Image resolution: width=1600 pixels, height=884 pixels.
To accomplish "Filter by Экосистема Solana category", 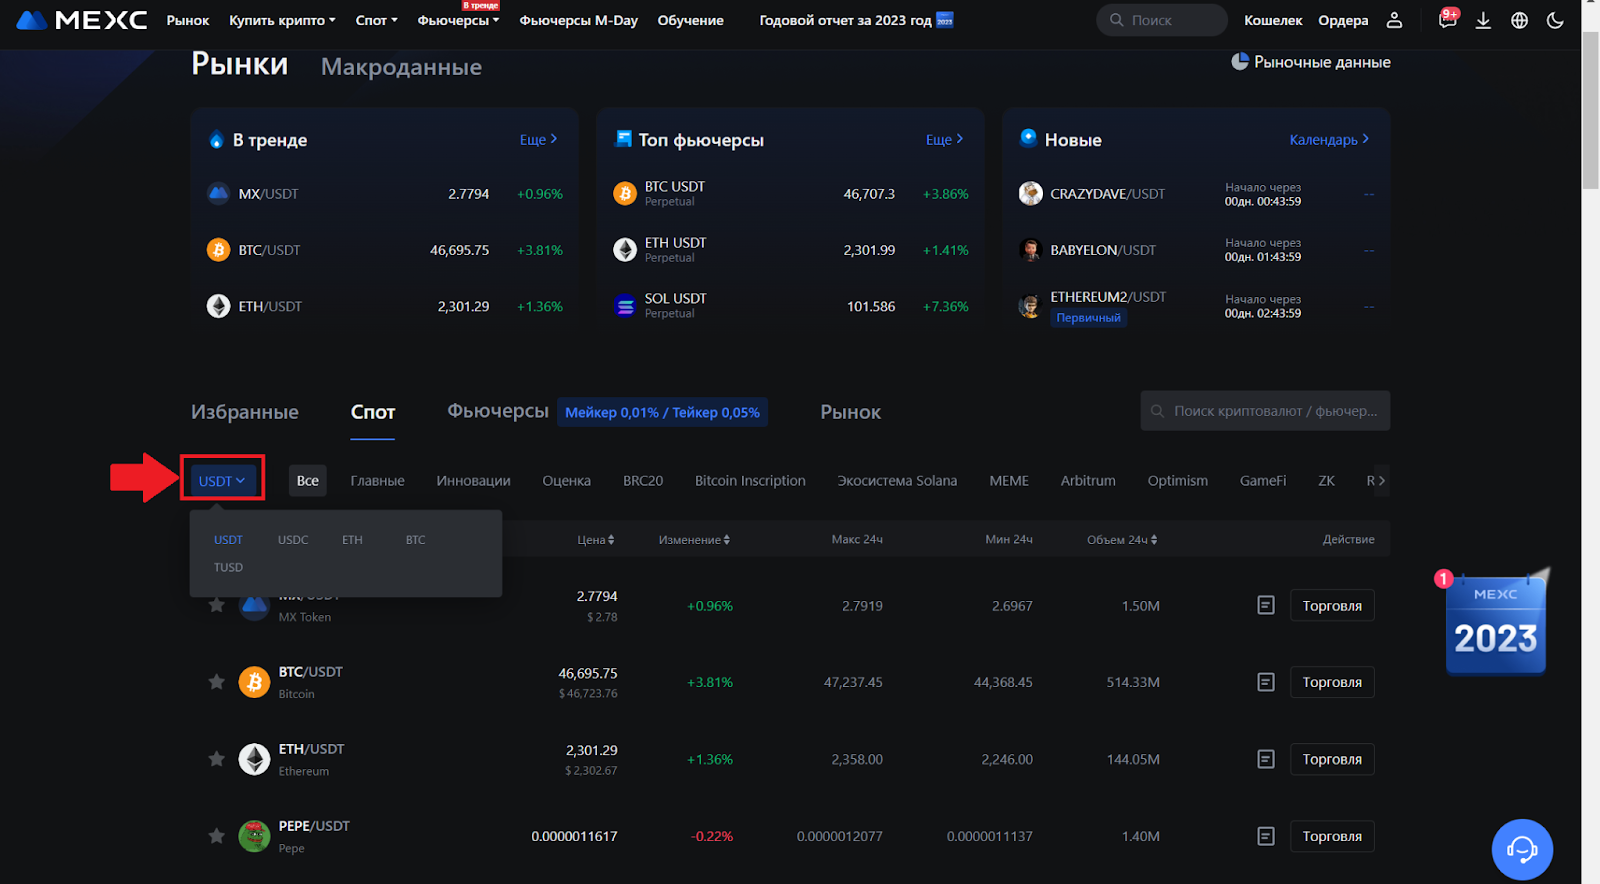I will click(x=897, y=481).
